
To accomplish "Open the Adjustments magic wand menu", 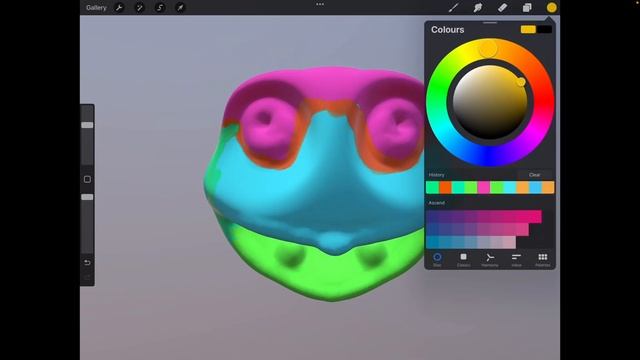I will pyautogui.click(x=140, y=8).
